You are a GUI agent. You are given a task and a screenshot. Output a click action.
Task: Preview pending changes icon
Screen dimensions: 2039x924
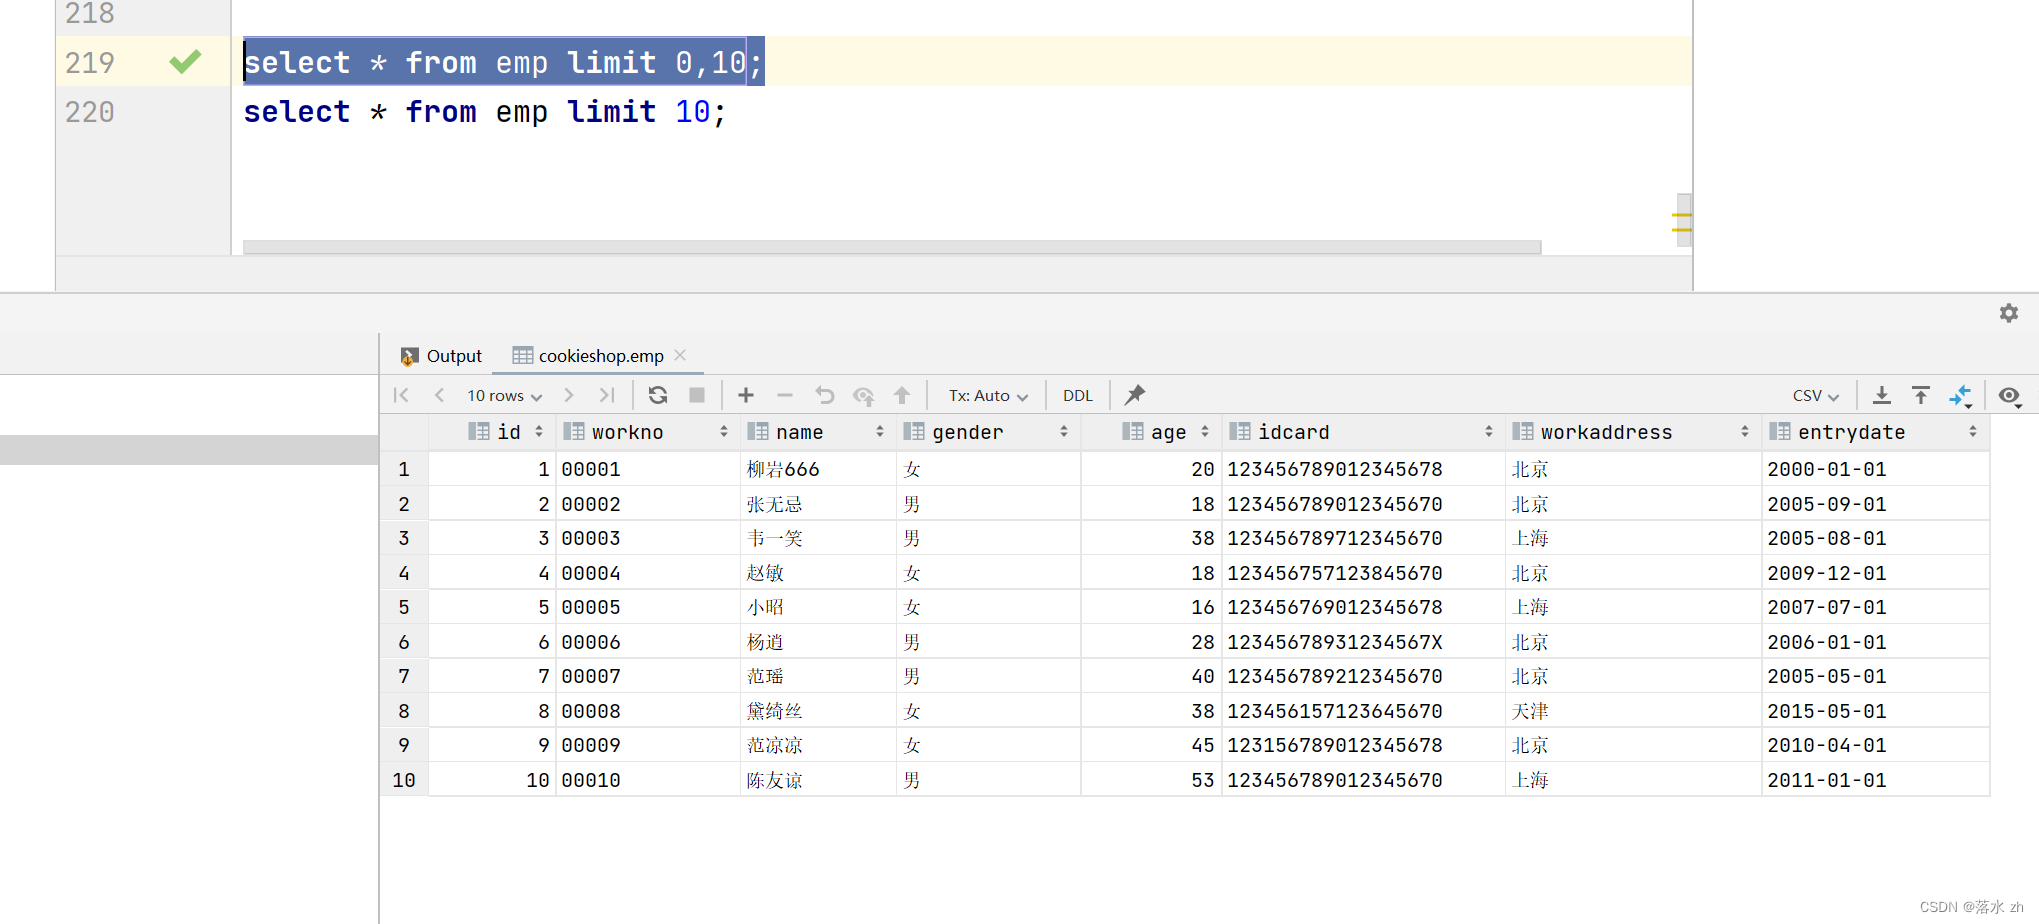tap(863, 395)
